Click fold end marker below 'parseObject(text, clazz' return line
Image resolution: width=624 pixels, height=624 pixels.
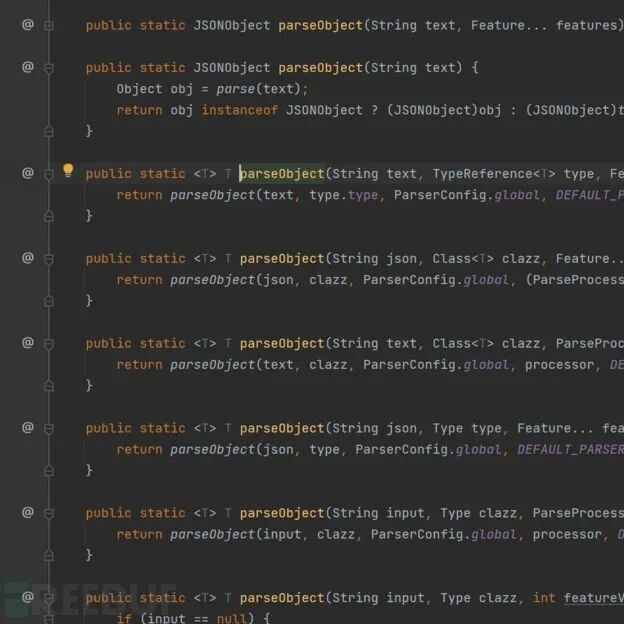[49, 386]
